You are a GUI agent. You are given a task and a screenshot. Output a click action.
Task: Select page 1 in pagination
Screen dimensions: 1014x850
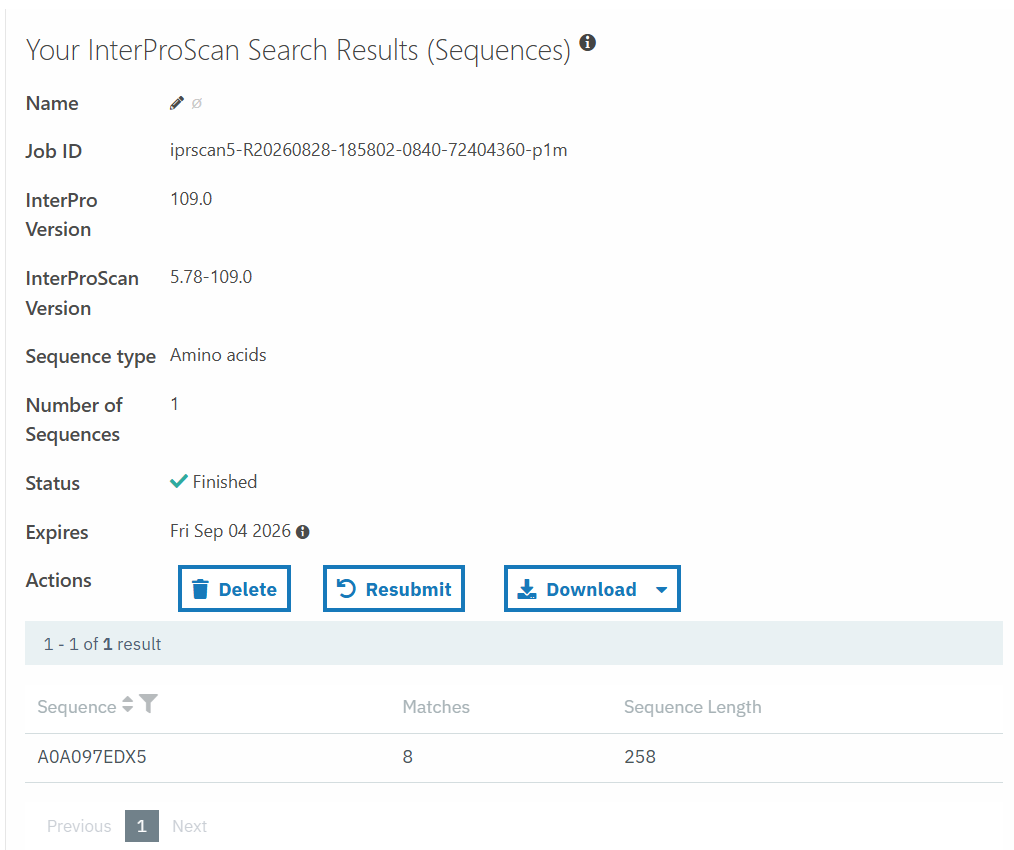click(x=142, y=826)
